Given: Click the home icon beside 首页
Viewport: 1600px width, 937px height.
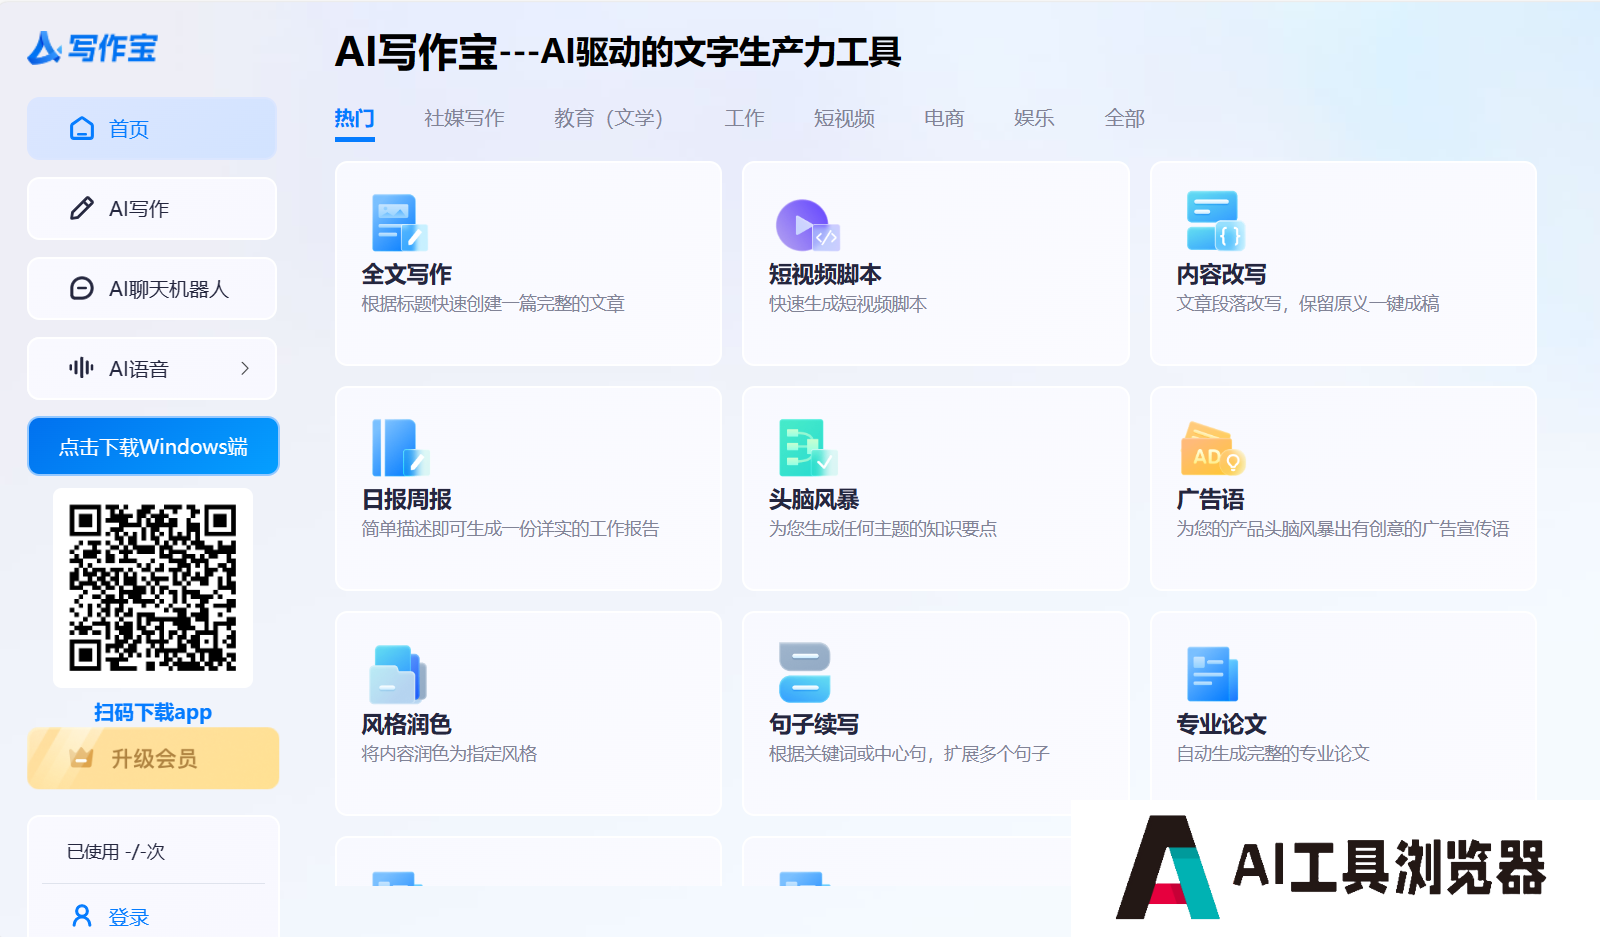Looking at the screenshot, I should click(82, 128).
